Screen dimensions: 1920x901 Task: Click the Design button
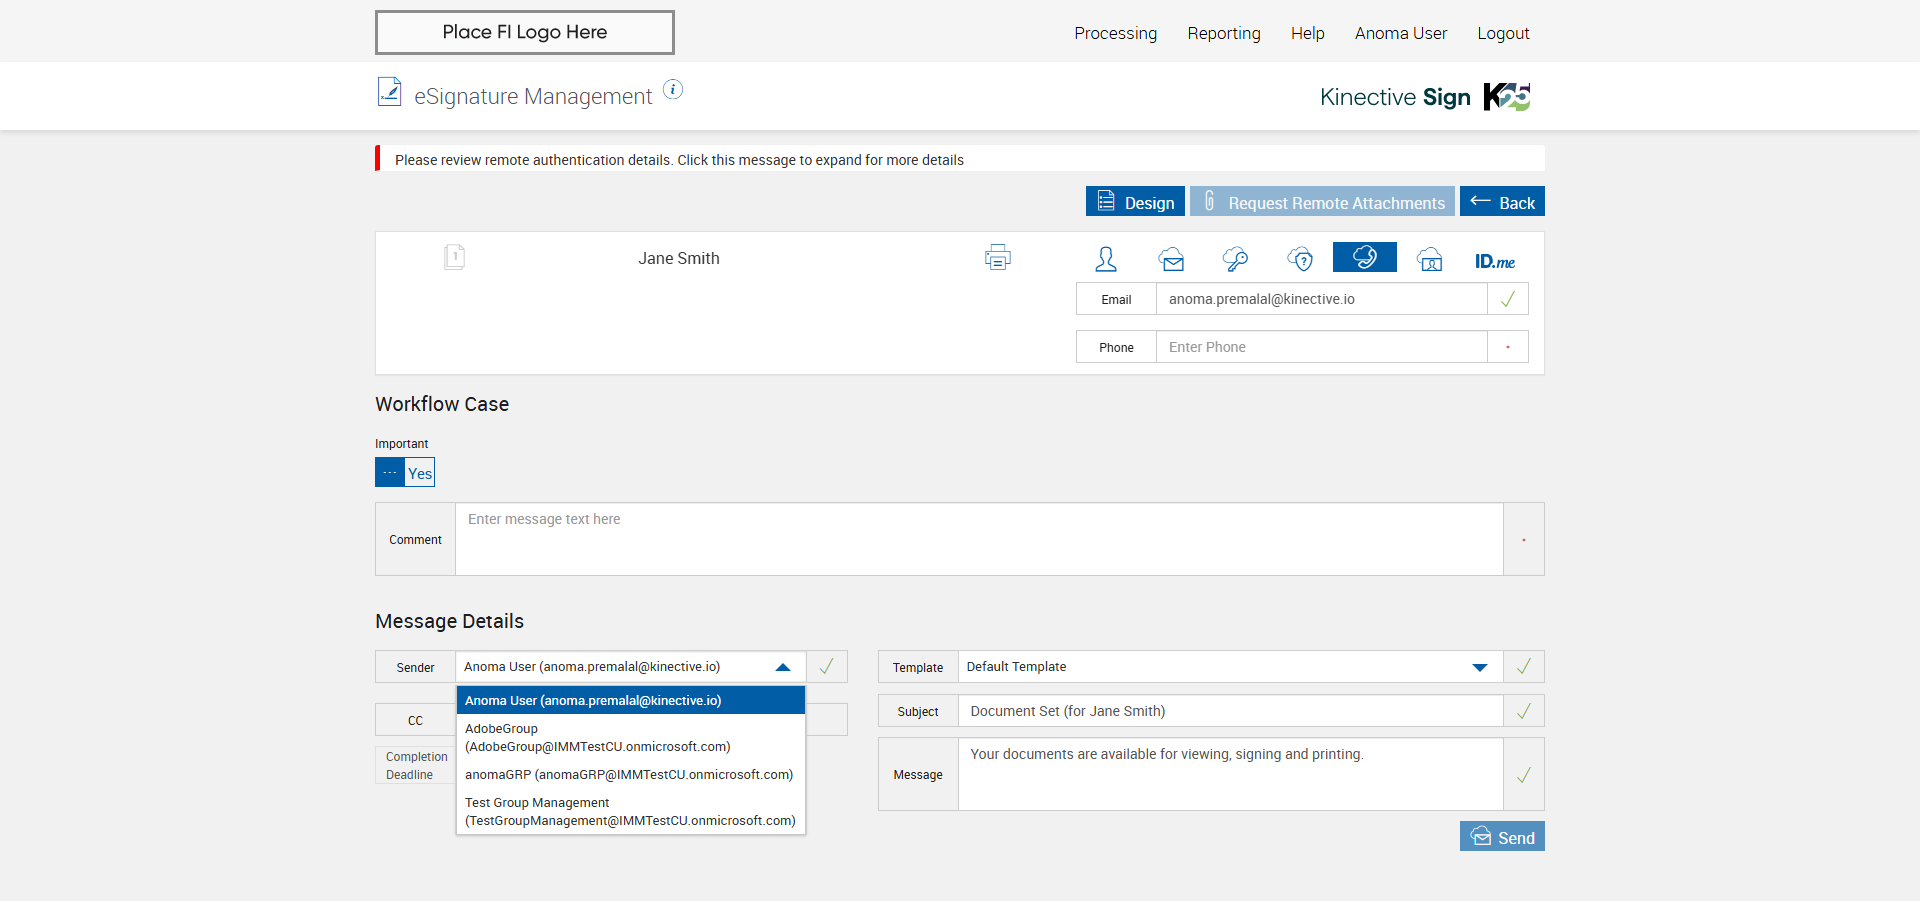tap(1135, 202)
